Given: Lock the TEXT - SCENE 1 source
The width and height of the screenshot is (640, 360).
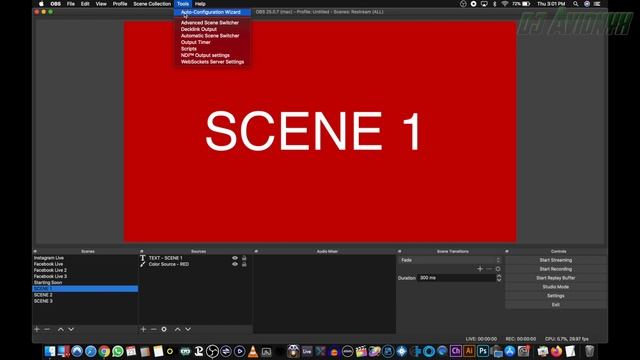Looking at the screenshot, I should click(244, 258).
